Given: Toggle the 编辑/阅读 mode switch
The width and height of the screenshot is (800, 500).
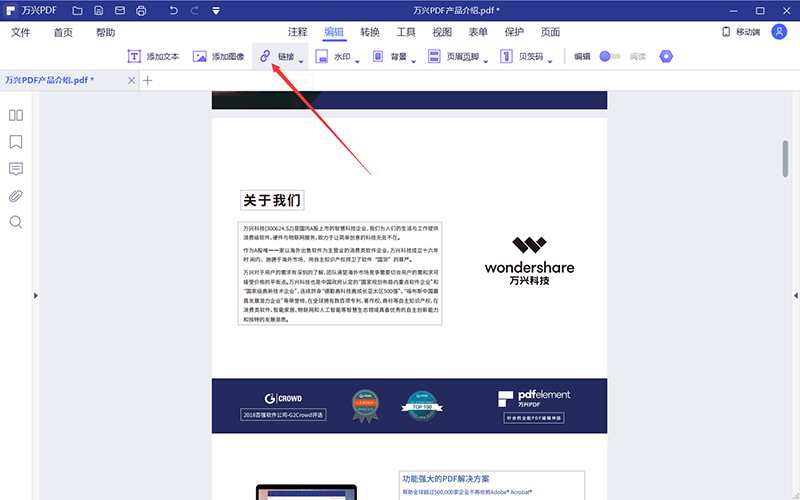Looking at the screenshot, I should point(610,56).
